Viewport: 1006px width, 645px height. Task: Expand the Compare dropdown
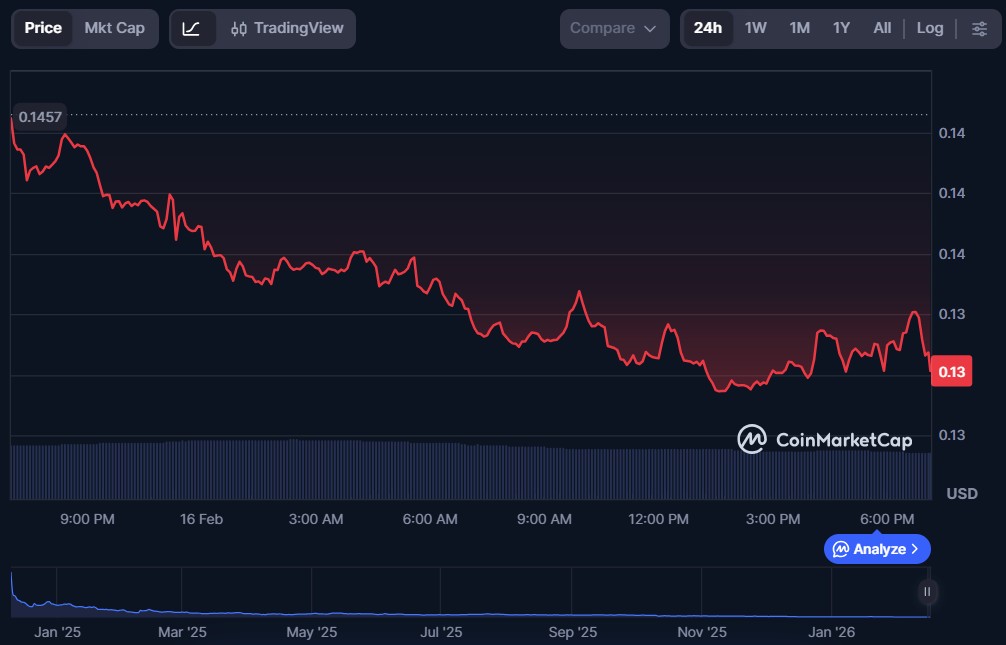tap(614, 29)
